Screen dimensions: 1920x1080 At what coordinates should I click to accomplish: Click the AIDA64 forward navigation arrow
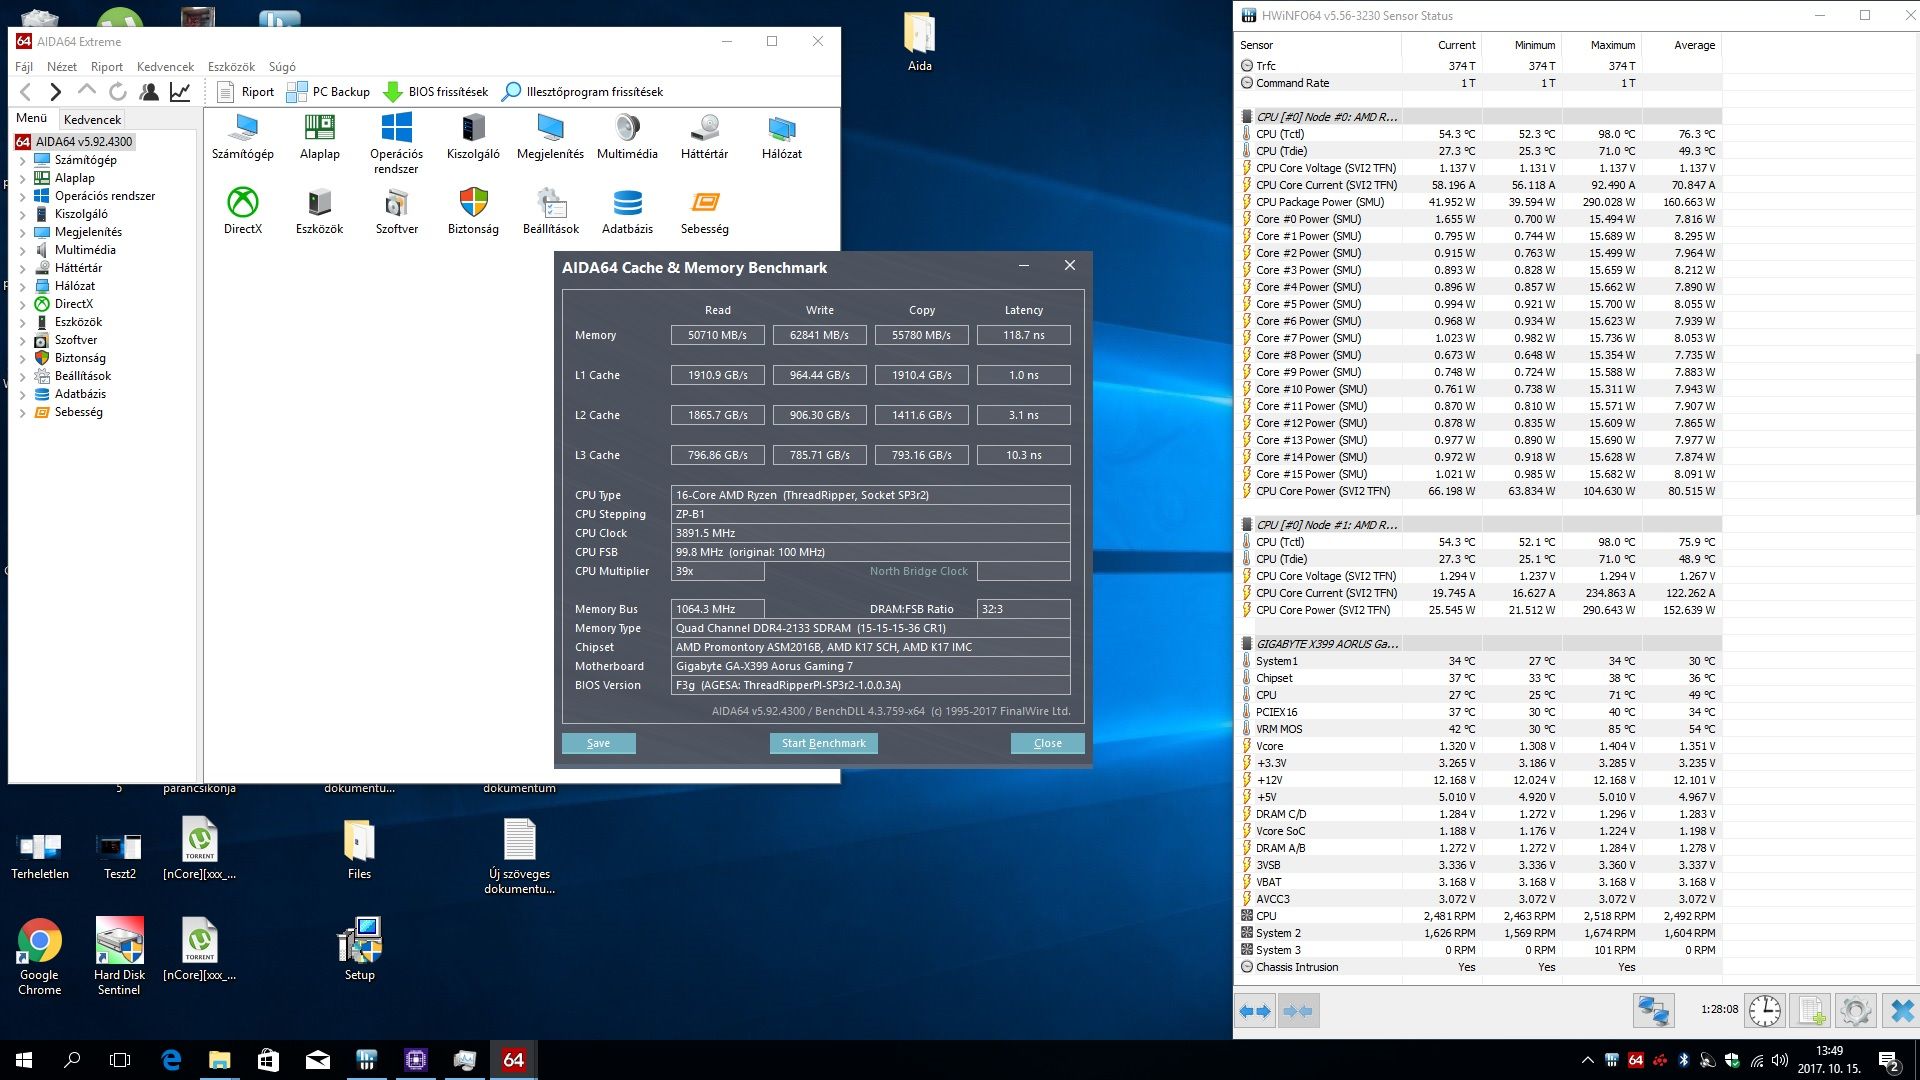pyautogui.click(x=56, y=92)
